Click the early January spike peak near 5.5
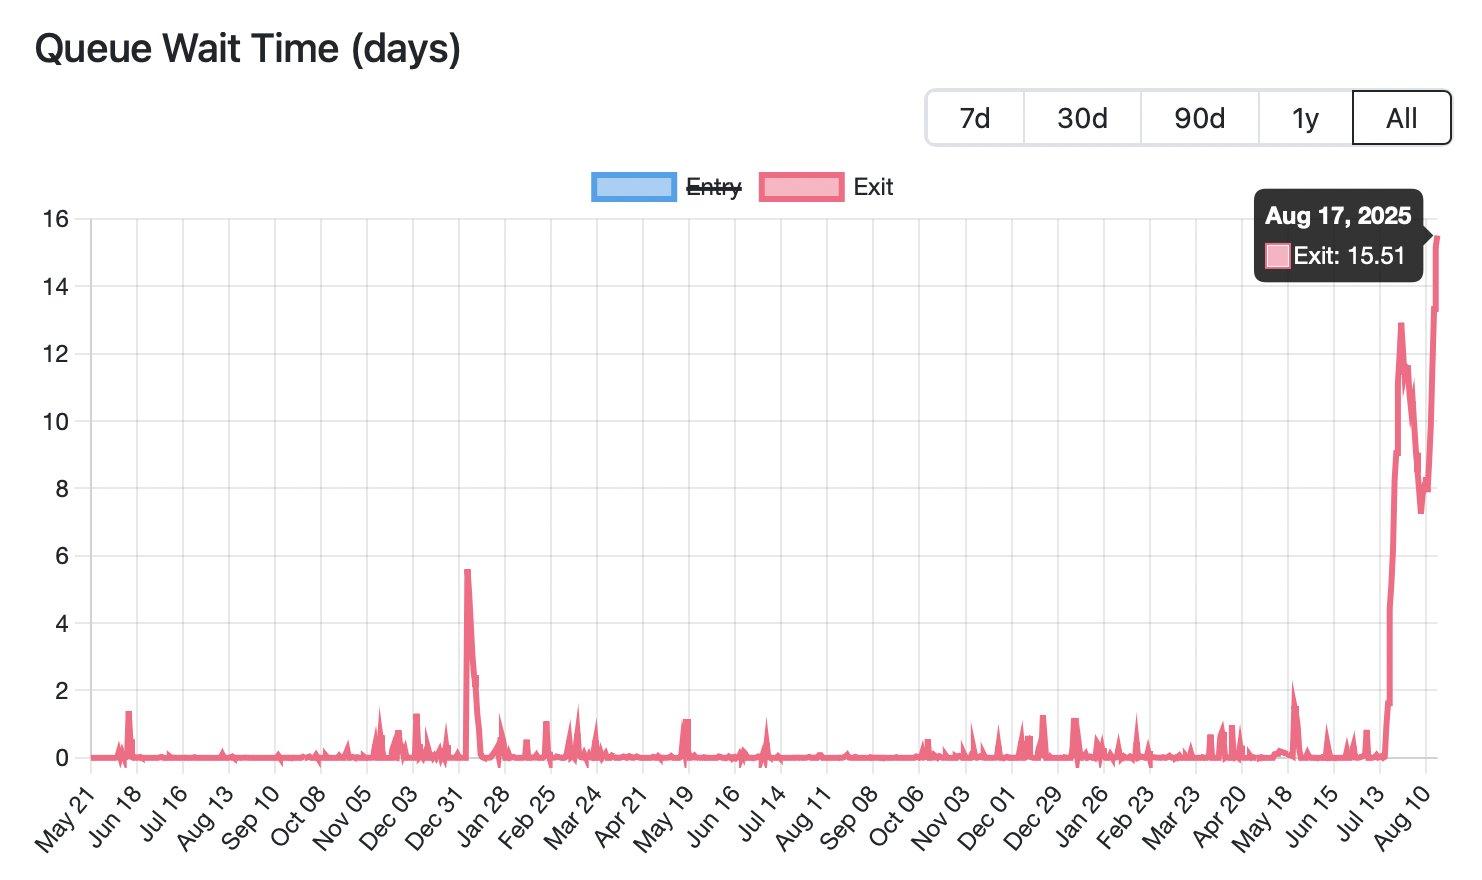 click(x=467, y=571)
